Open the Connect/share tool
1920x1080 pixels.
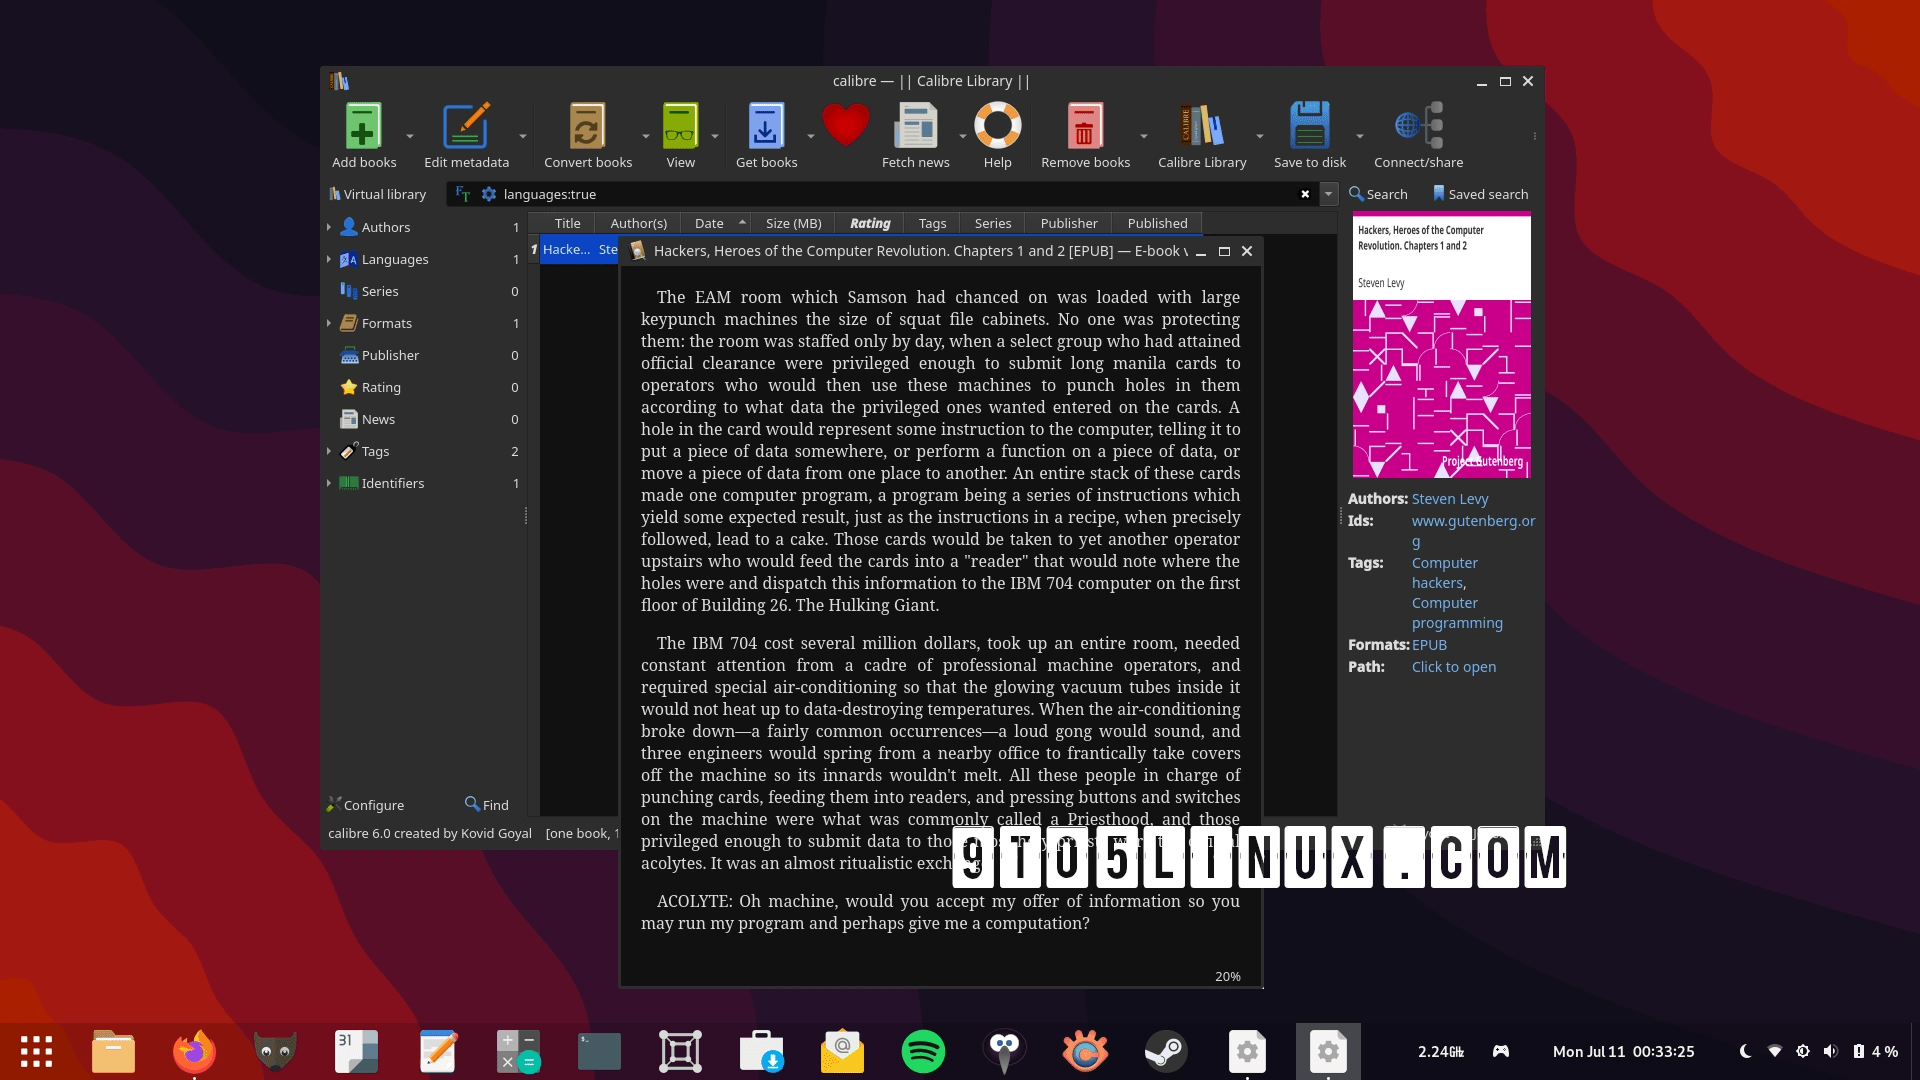click(x=1418, y=127)
